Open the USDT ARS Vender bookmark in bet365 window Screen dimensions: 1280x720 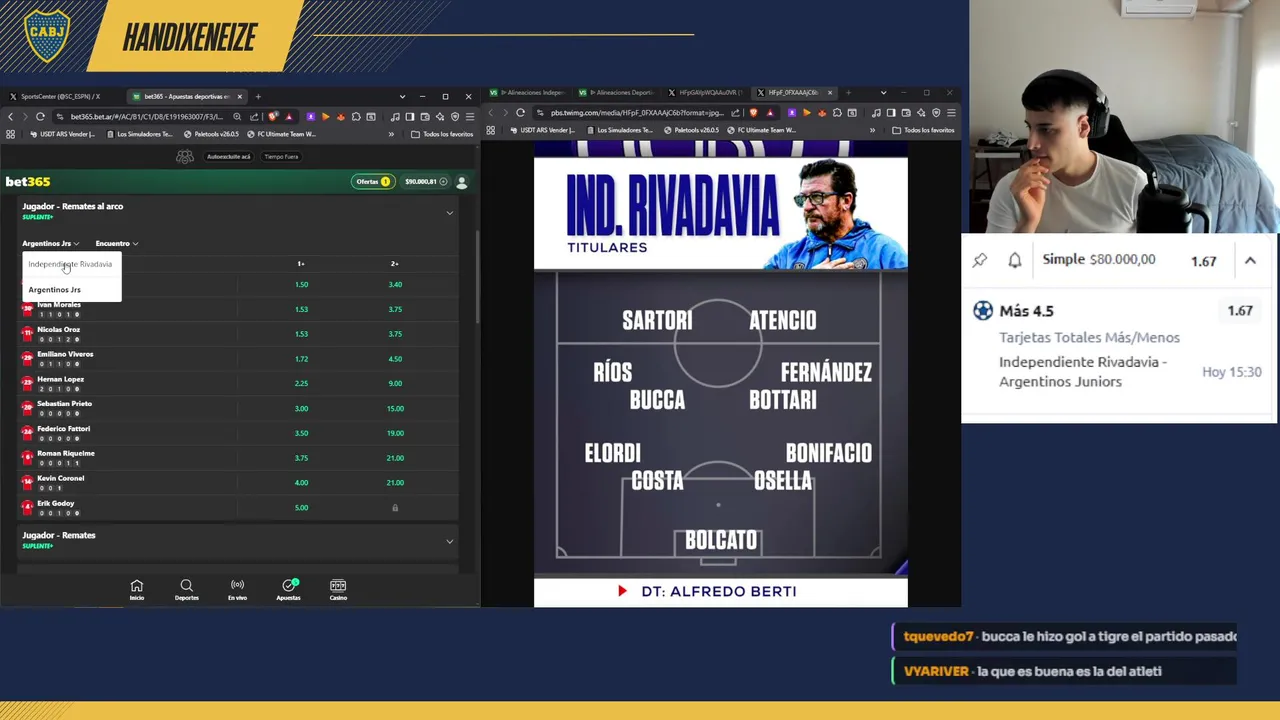pyautogui.click(x=62, y=134)
